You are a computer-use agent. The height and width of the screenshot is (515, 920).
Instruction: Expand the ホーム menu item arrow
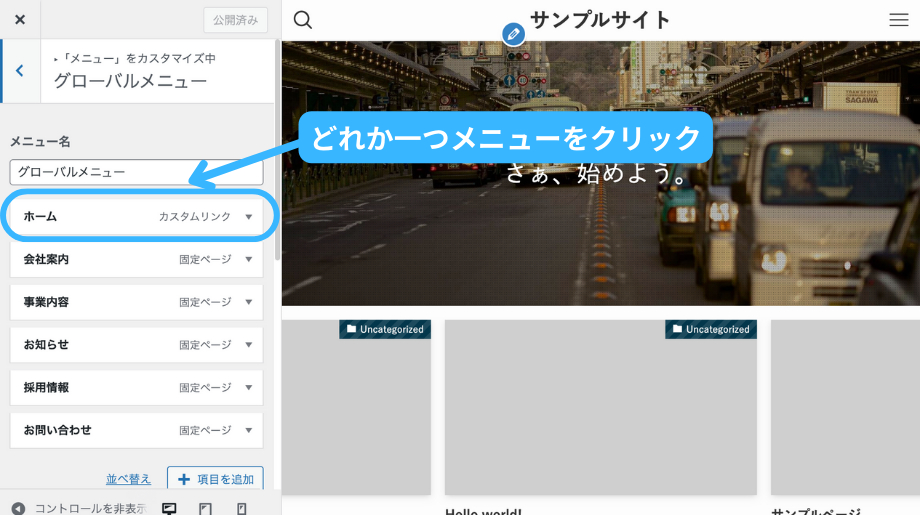(x=249, y=217)
